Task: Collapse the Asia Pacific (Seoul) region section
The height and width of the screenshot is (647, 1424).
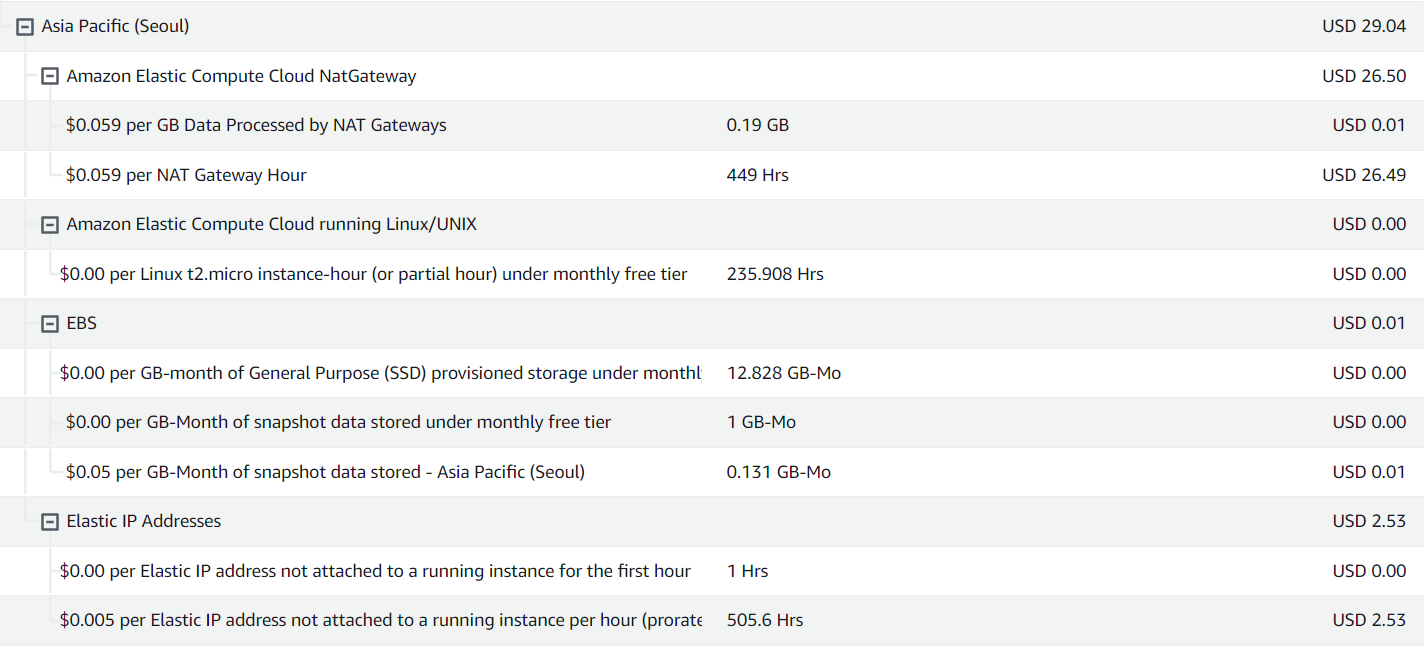Action: 25,27
